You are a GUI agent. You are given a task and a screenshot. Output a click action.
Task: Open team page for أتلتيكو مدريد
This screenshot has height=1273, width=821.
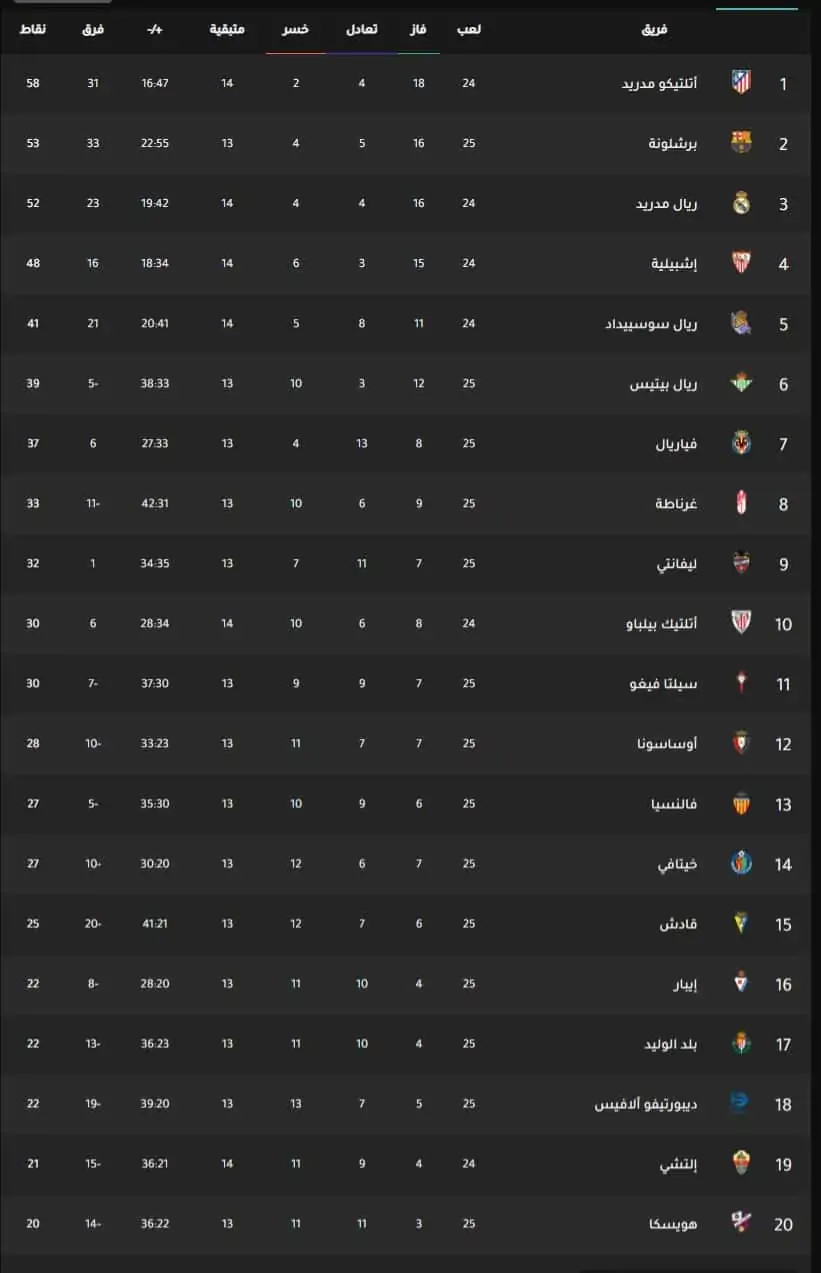pyautogui.click(x=660, y=83)
